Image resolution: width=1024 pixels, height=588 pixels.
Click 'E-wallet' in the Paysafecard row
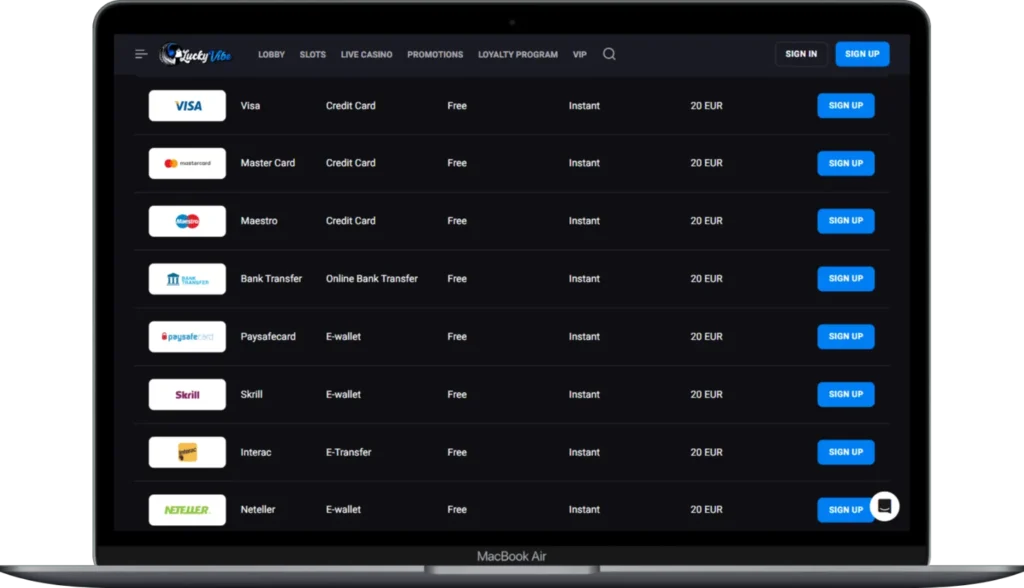tap(343, 336)
